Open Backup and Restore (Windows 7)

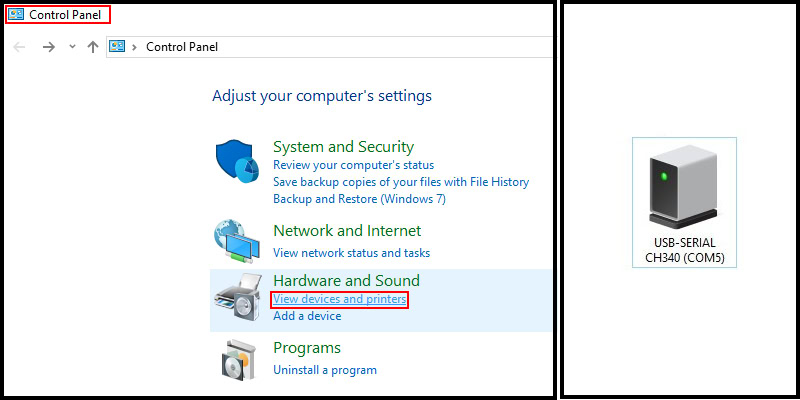coord(359,199)
